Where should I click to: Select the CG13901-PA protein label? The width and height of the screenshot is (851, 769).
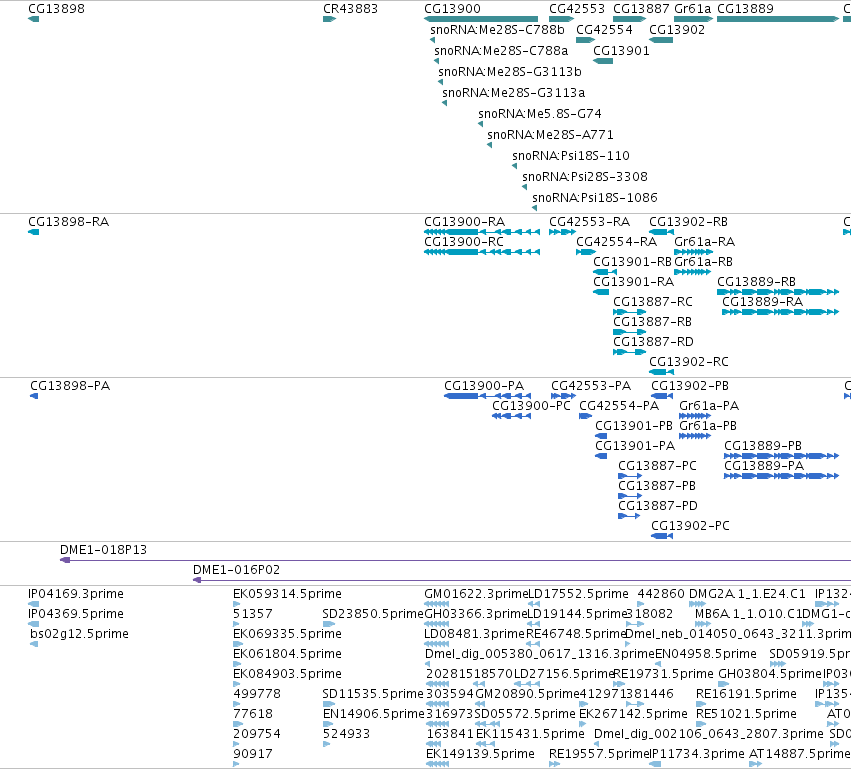(635, 446)
